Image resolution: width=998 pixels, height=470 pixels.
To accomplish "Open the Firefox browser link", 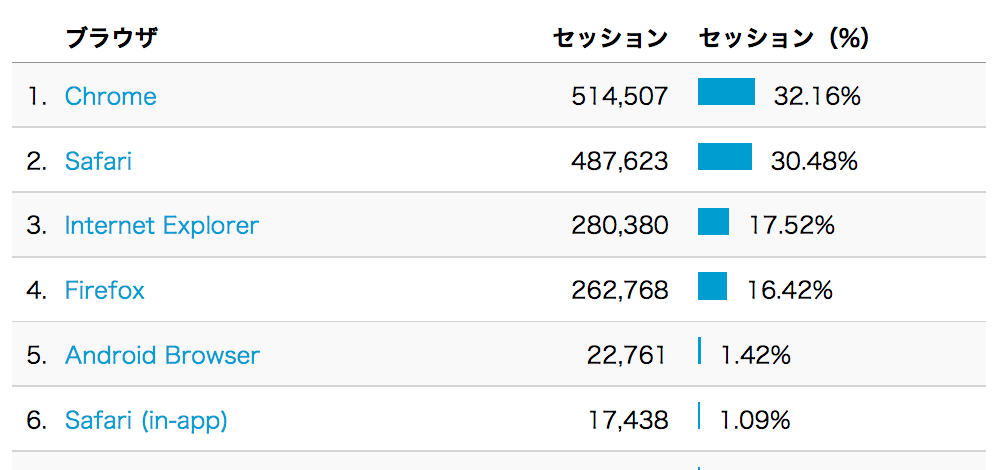I will 104,290.
